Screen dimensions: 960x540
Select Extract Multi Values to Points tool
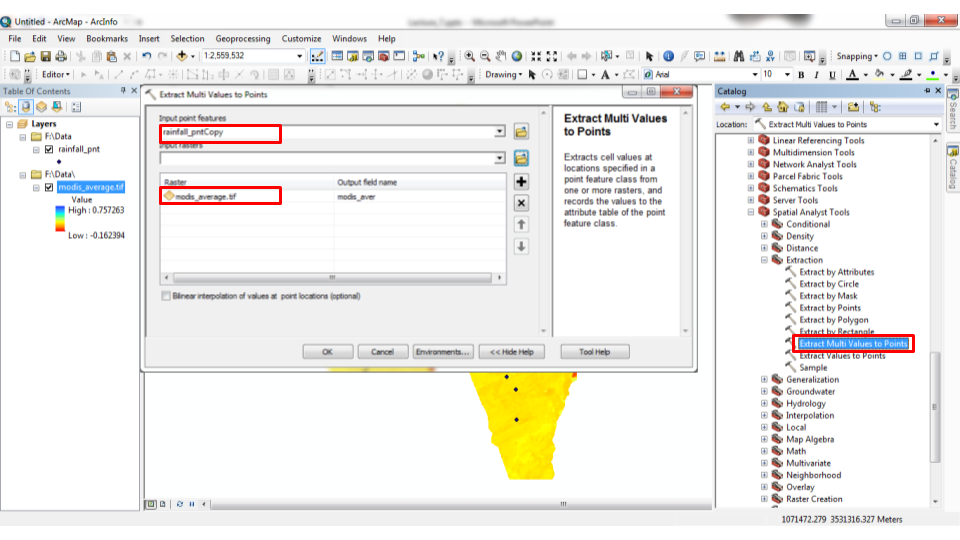click(x=853, y=344)
